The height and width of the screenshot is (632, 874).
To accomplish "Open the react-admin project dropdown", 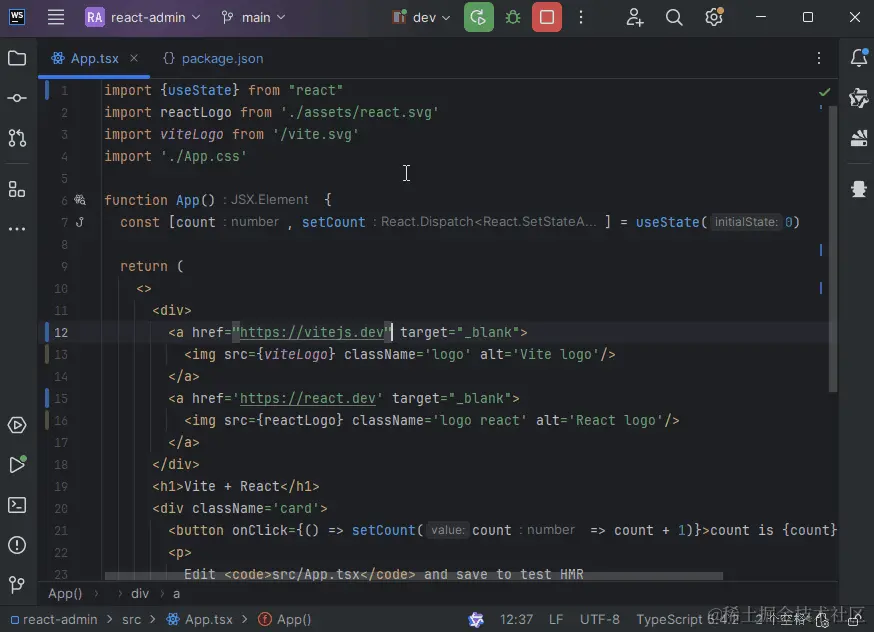I will tap(143, 17).
